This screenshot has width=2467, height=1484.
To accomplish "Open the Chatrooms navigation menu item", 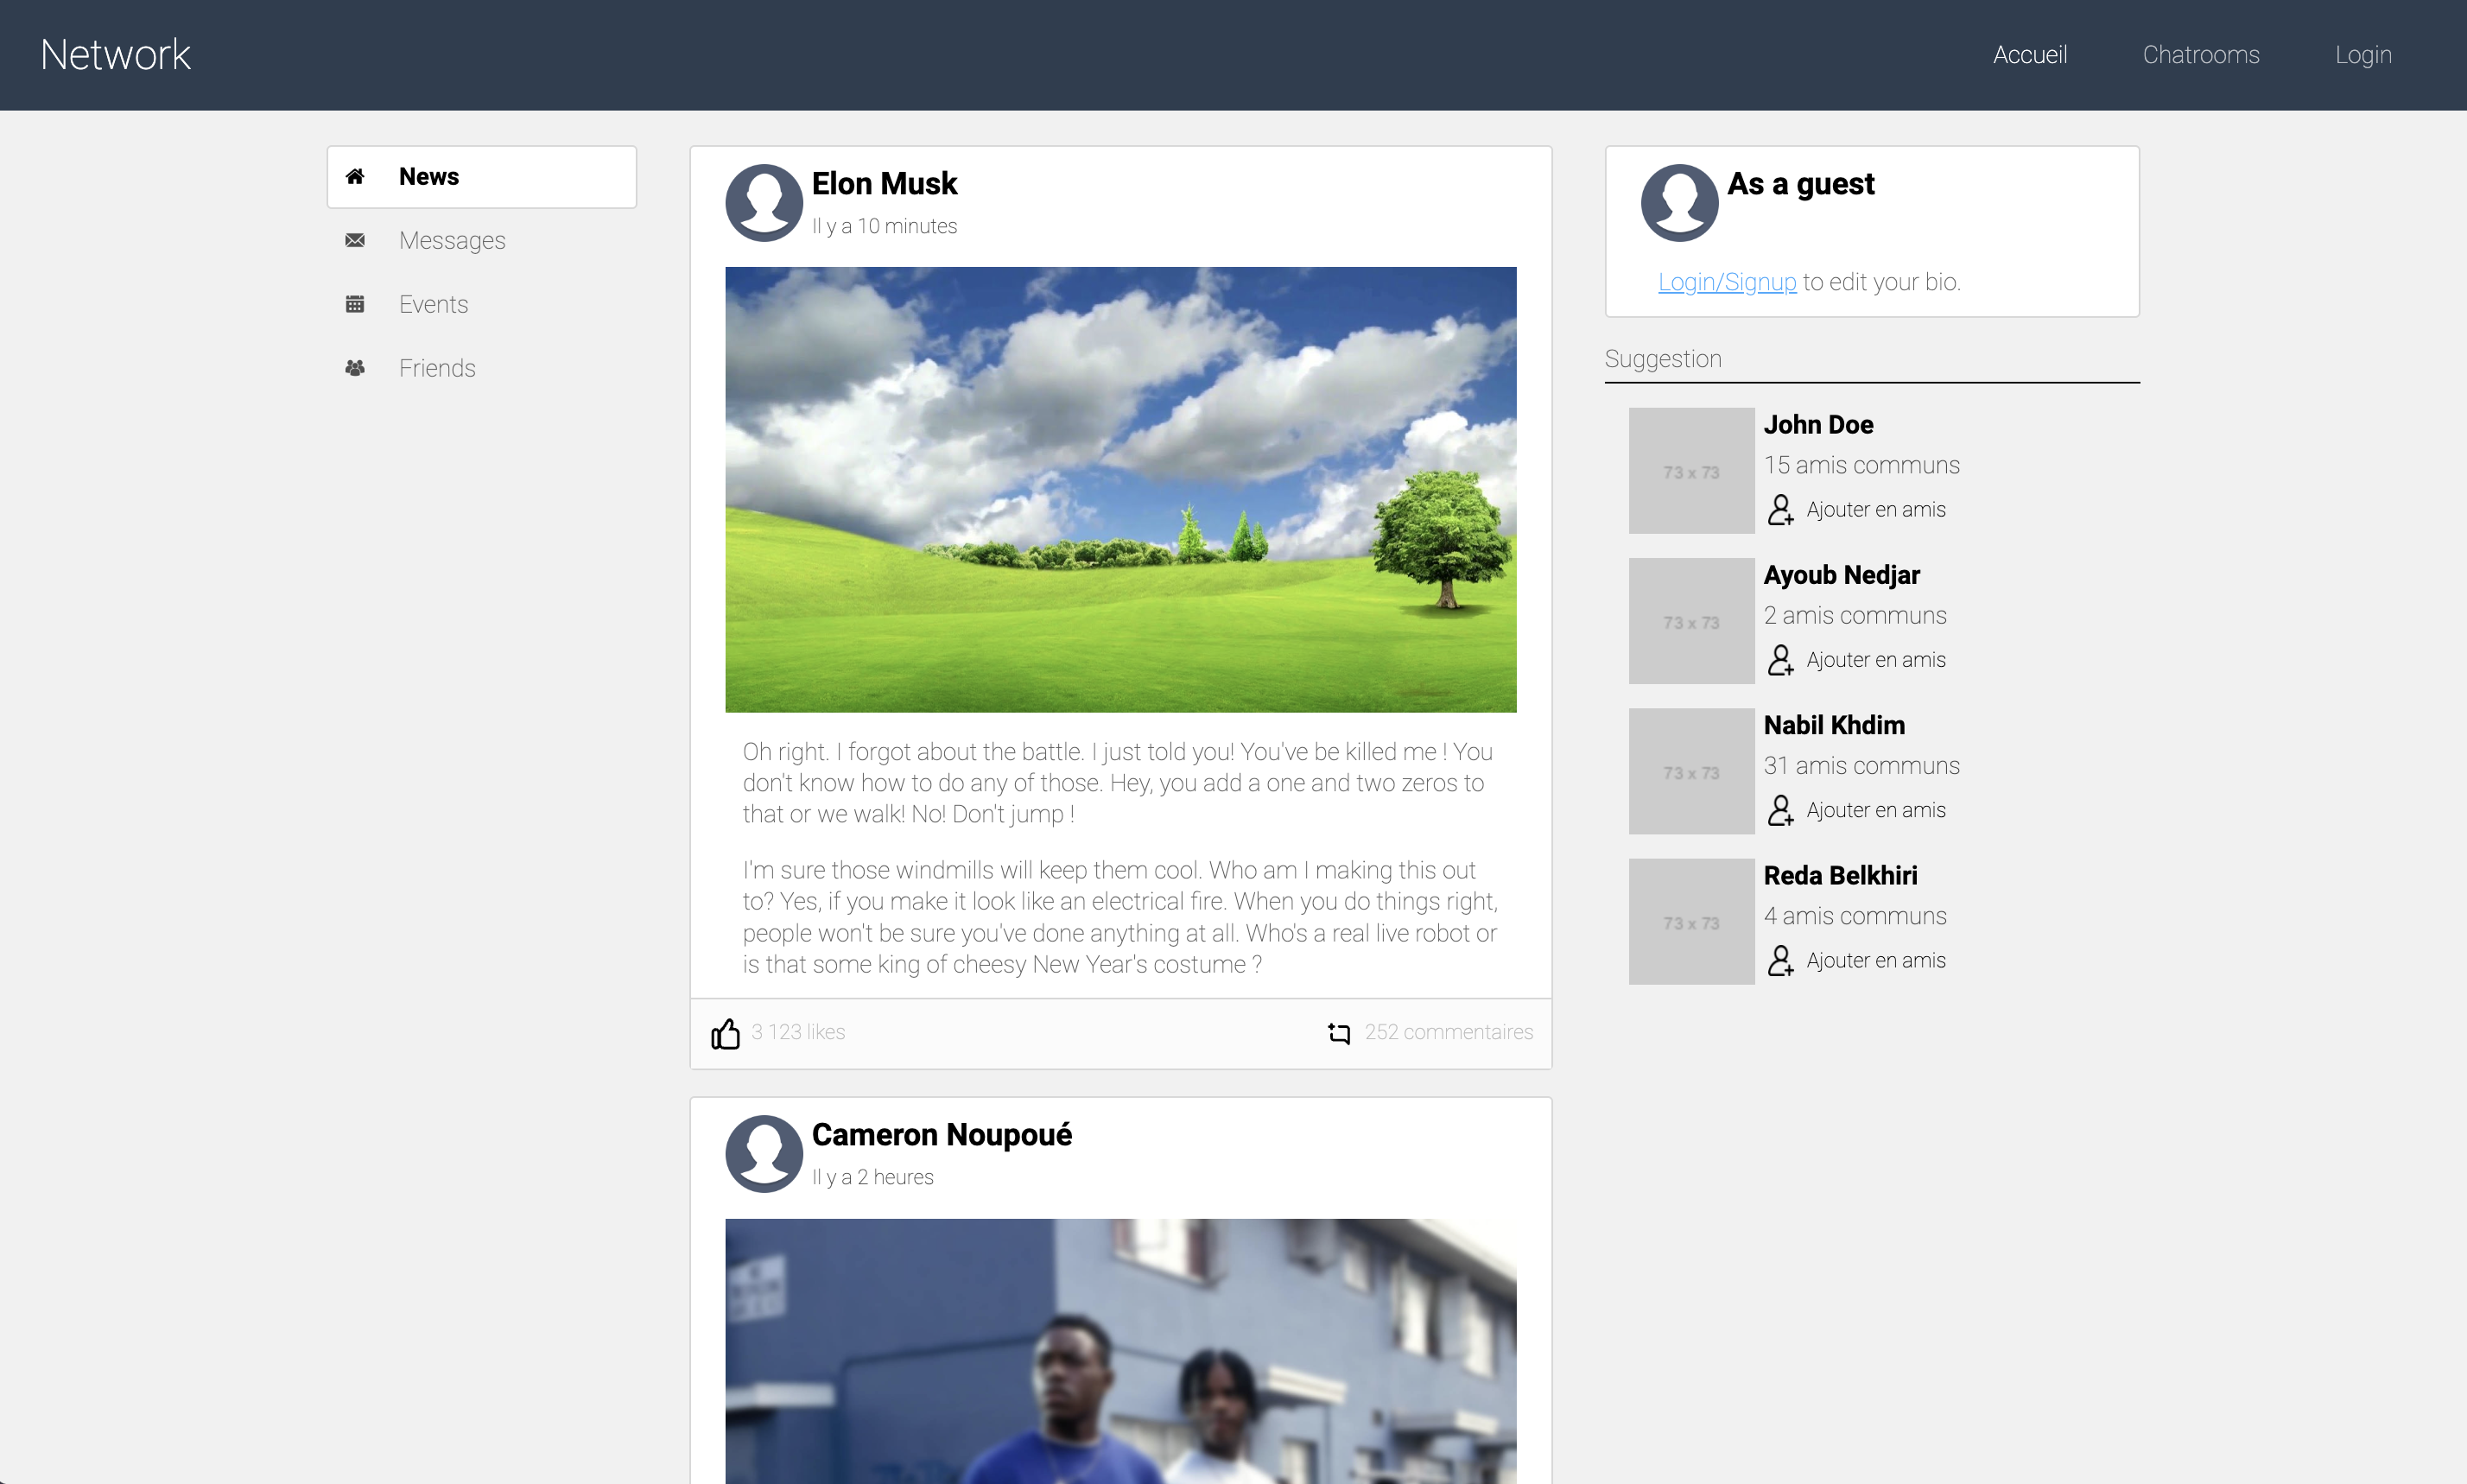I will point(2197,54).
